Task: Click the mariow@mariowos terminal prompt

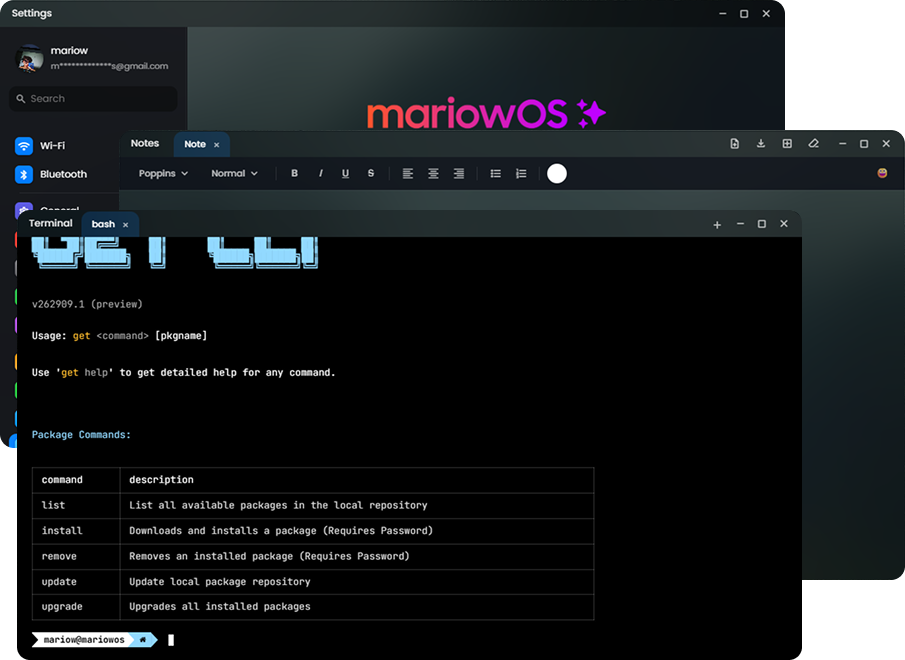Action: [84, 640]
